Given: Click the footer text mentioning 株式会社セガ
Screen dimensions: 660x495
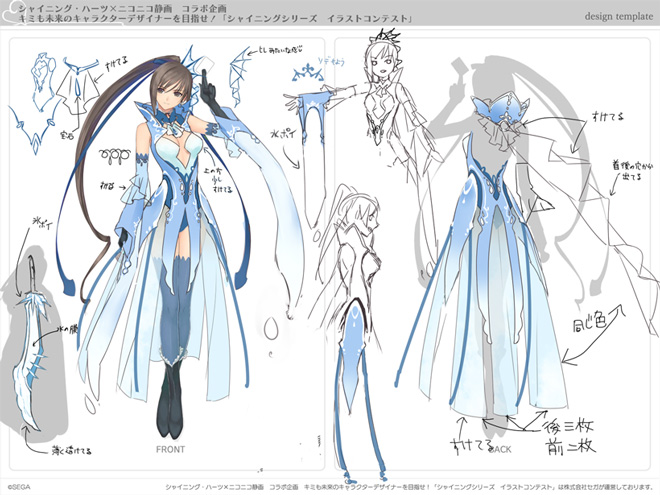Looking at the screenshot, I should 408,487.
